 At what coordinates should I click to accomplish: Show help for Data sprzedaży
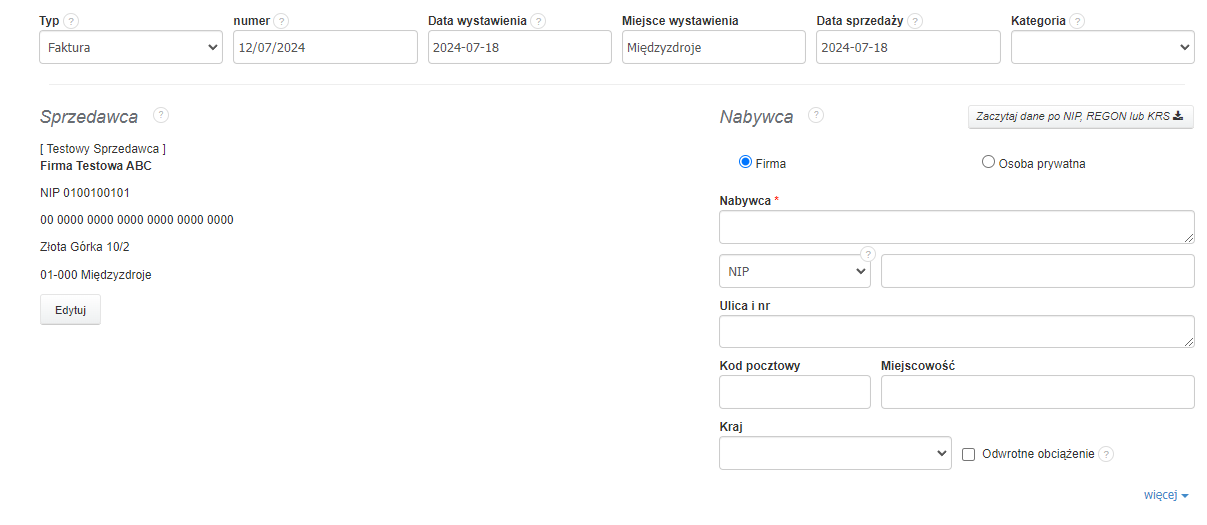pyautogui.click(x=915, y=21)
